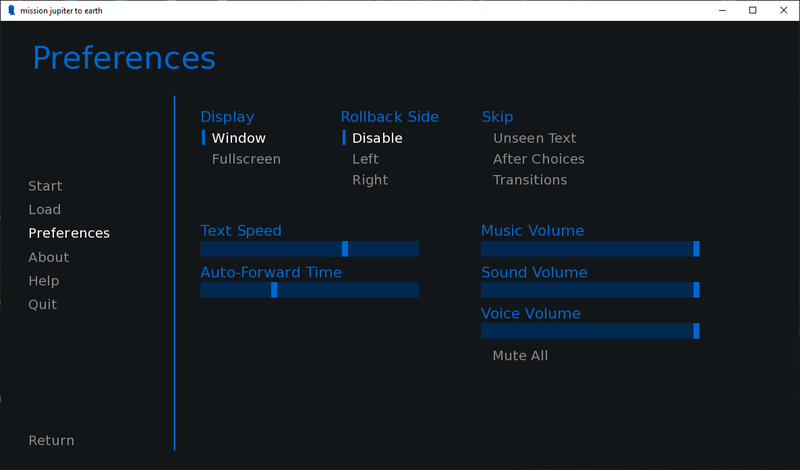
Task: Open the Load screen
Action: (45, 210)
